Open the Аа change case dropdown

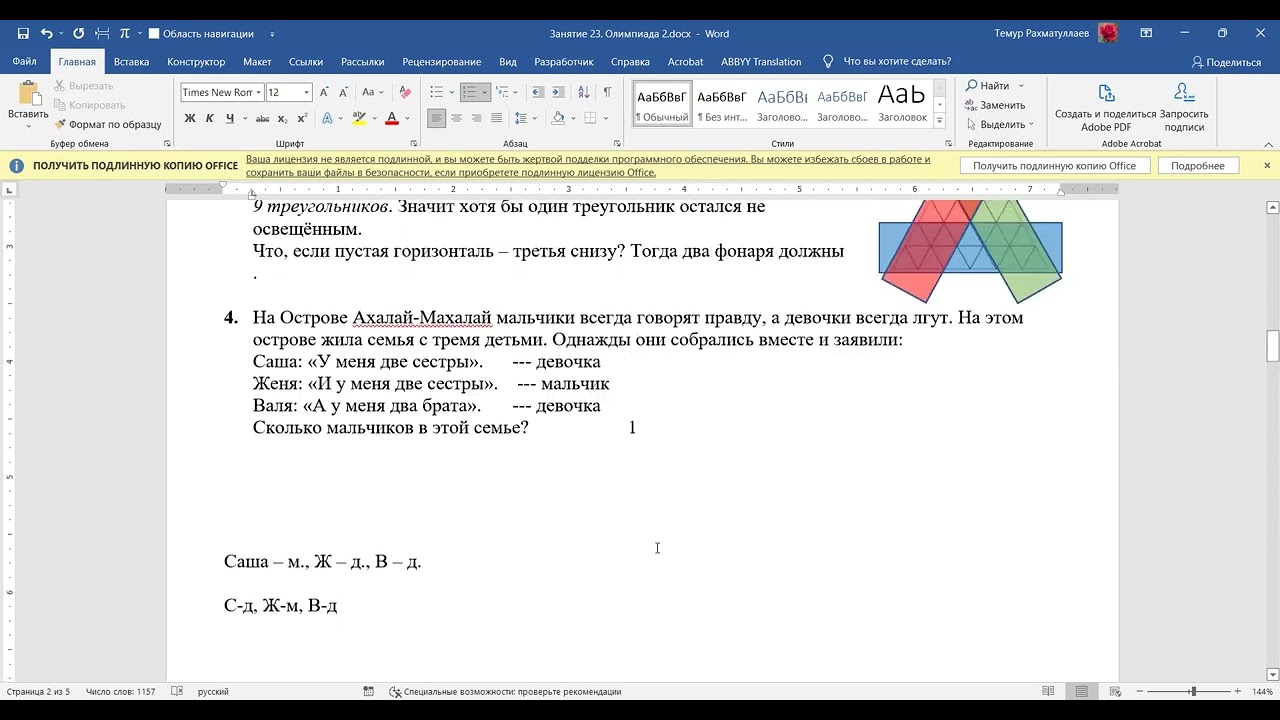tap(372, 92)
